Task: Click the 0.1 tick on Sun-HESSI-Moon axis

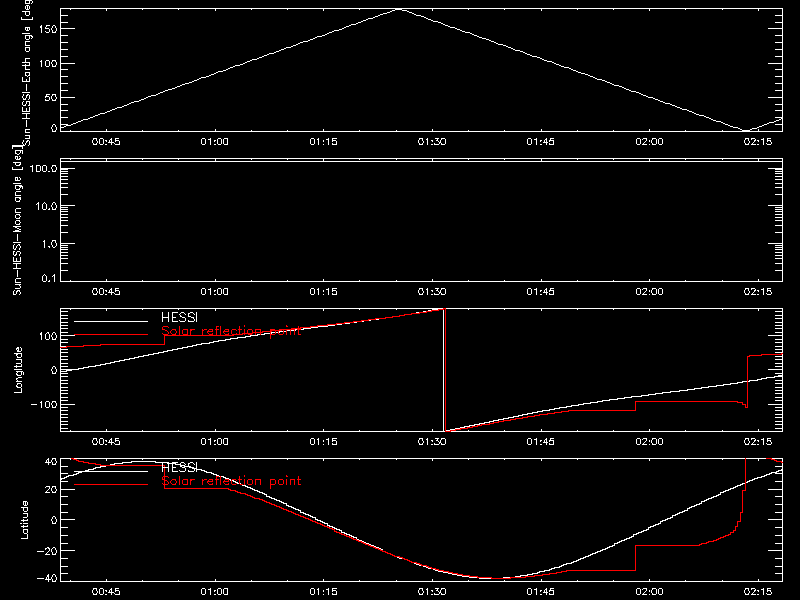Action: (x=49, y=278)
